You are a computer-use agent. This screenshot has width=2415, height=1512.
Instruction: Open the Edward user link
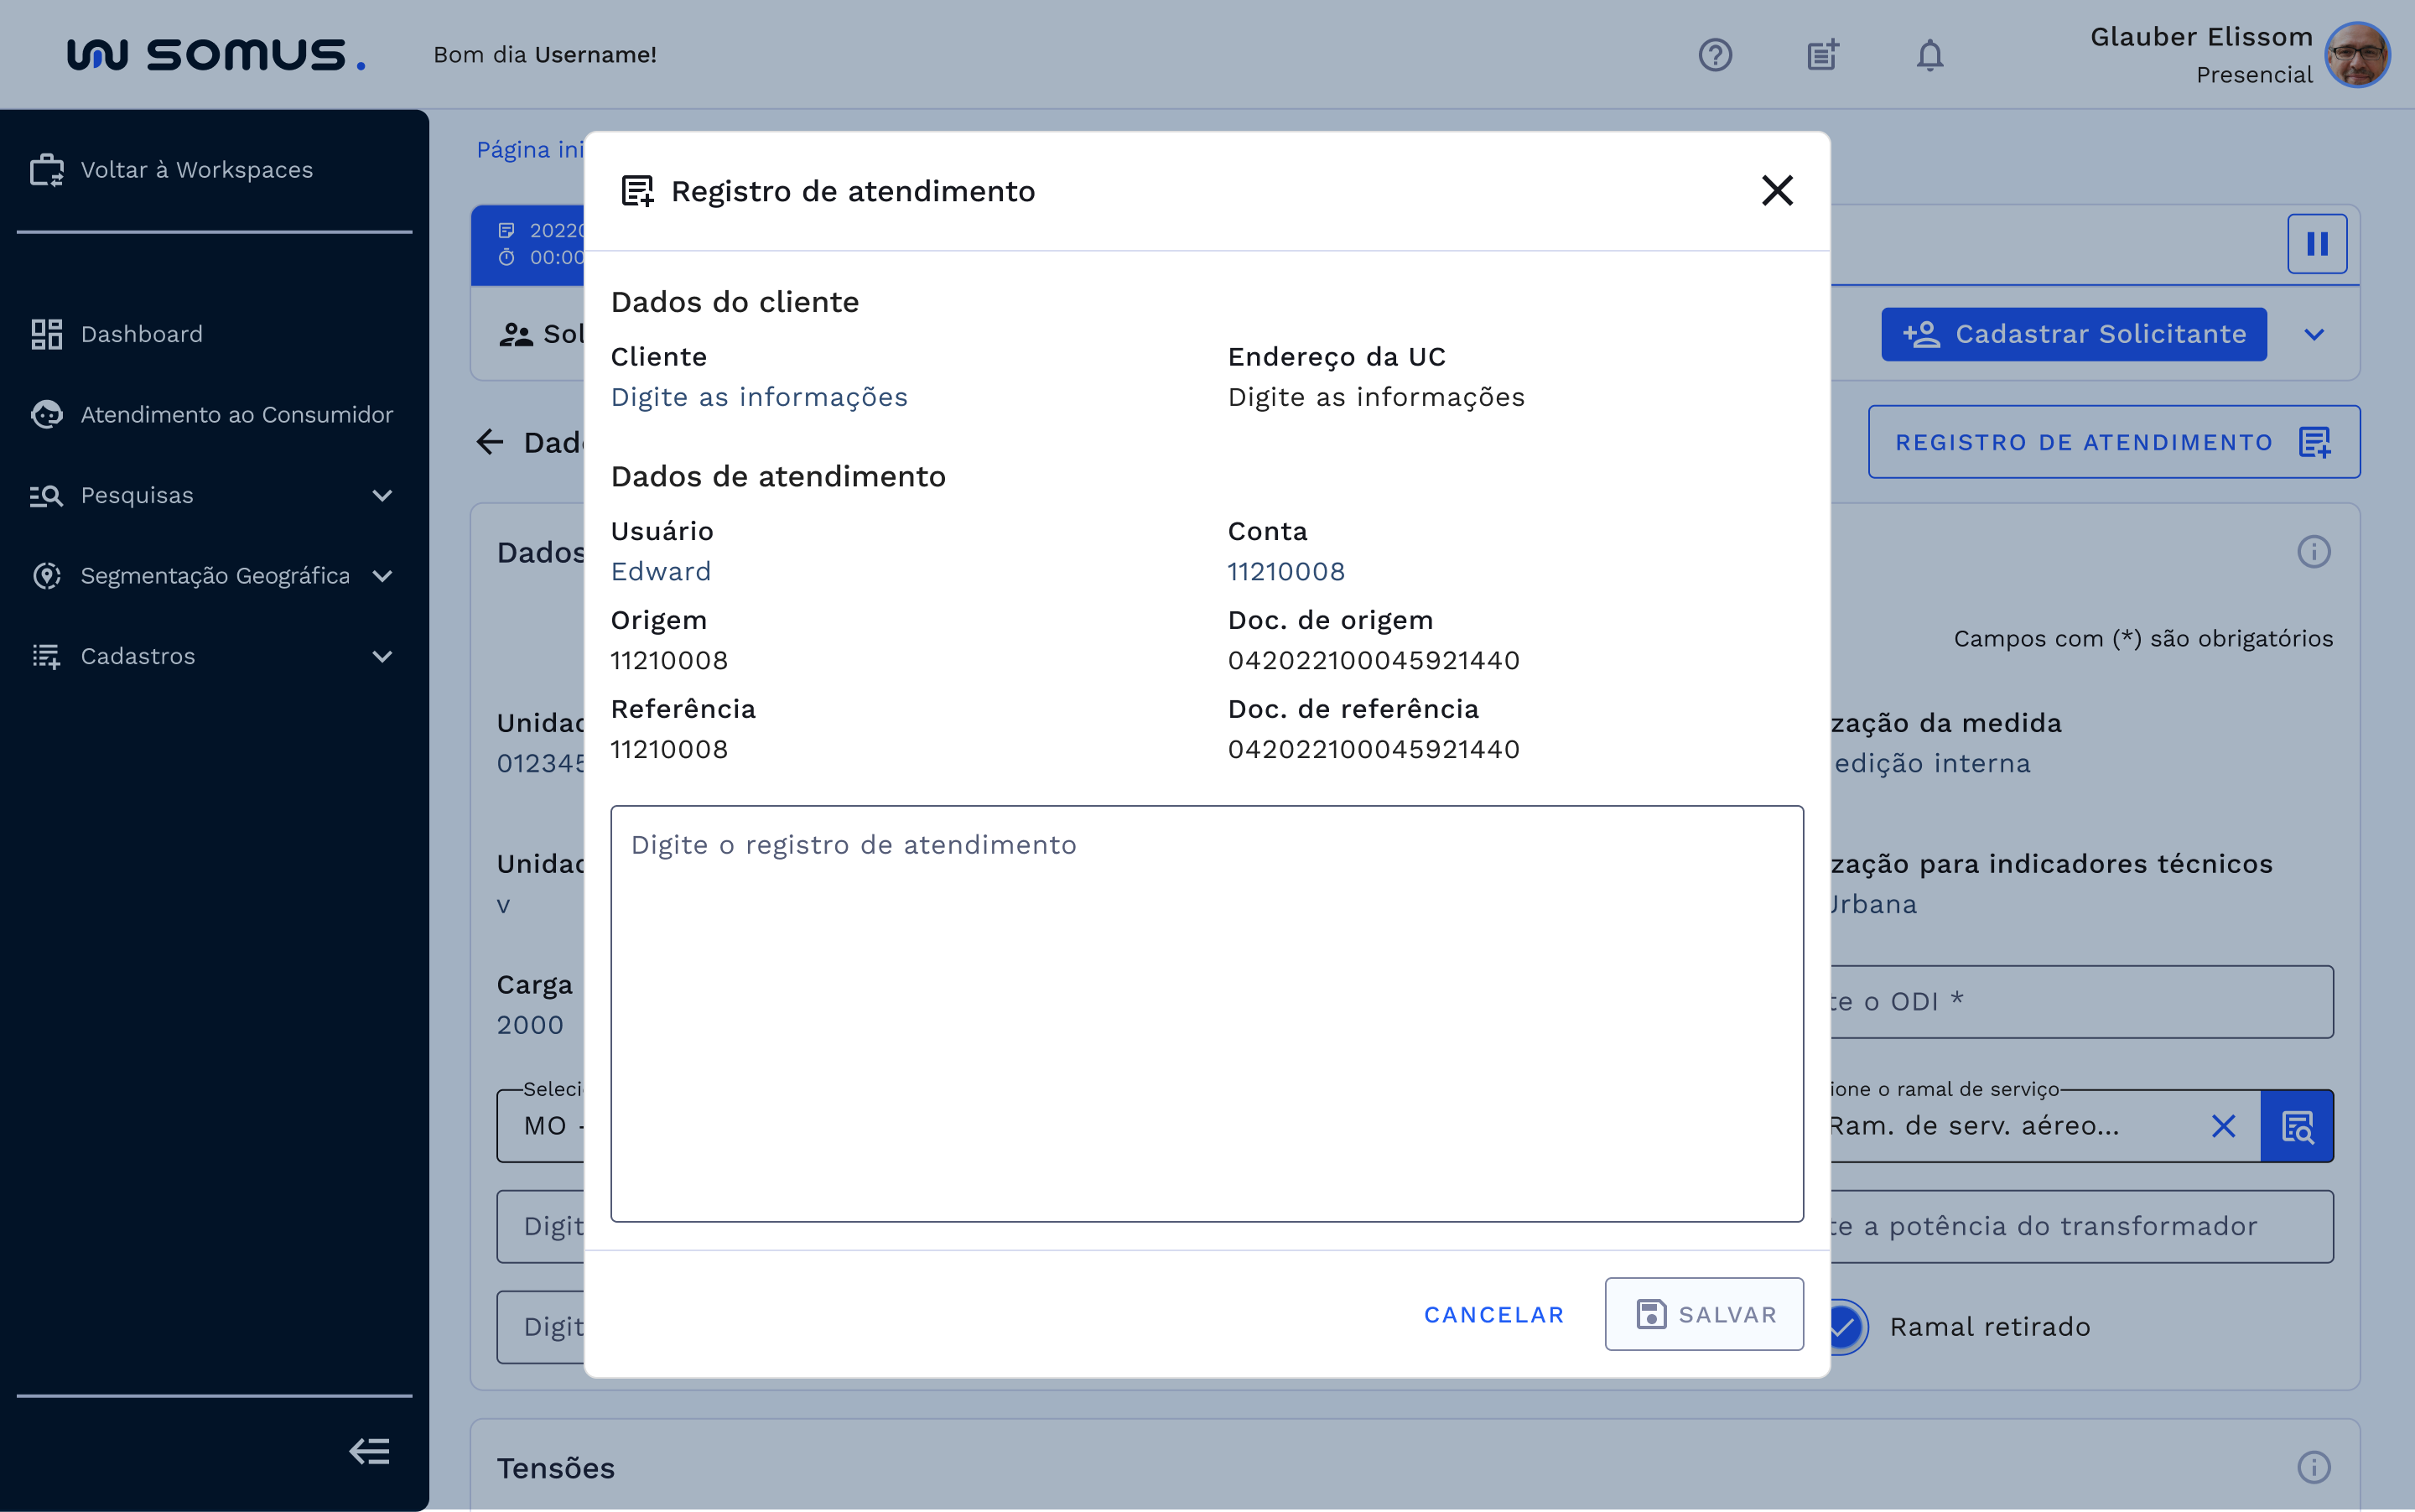pyautogui.click(x=661, y=571)
